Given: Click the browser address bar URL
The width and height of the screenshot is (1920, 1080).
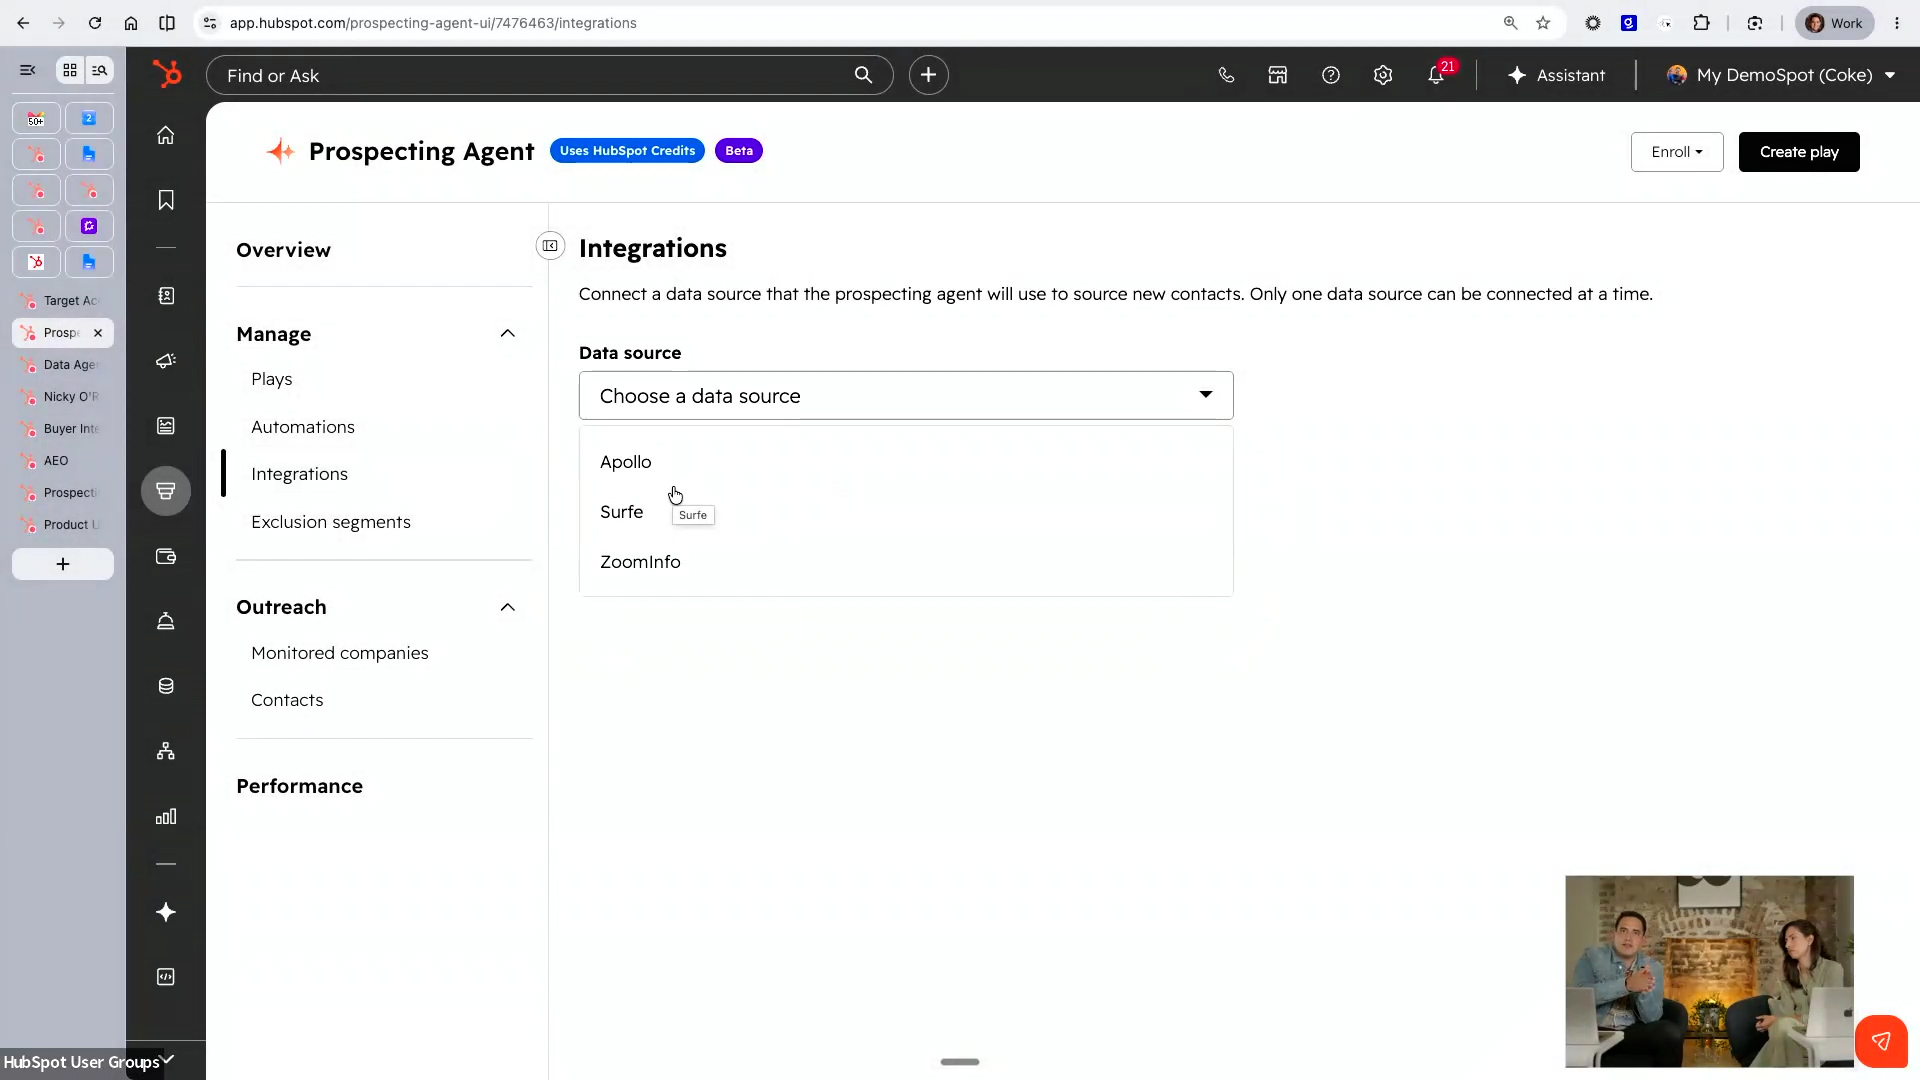Looking at the screenshot, I should point(433,23).
